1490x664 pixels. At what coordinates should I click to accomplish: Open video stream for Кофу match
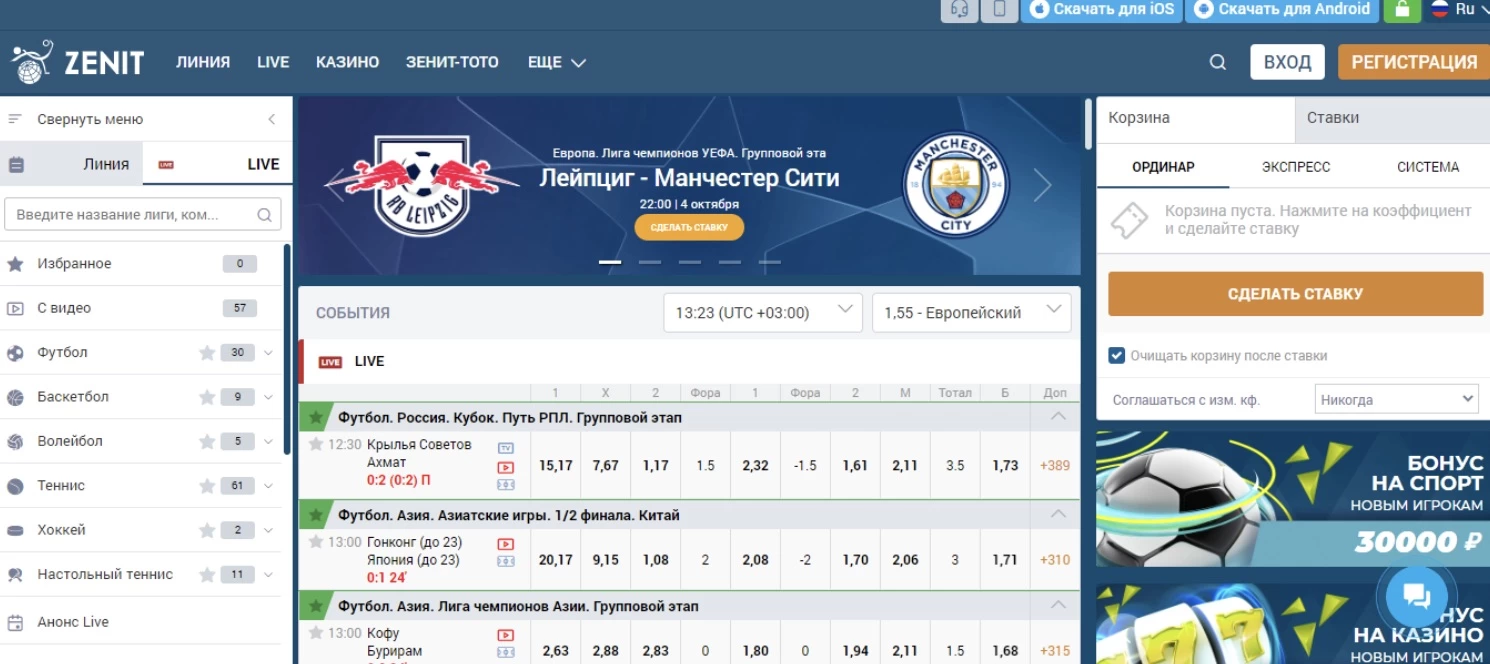coord(506,634)
